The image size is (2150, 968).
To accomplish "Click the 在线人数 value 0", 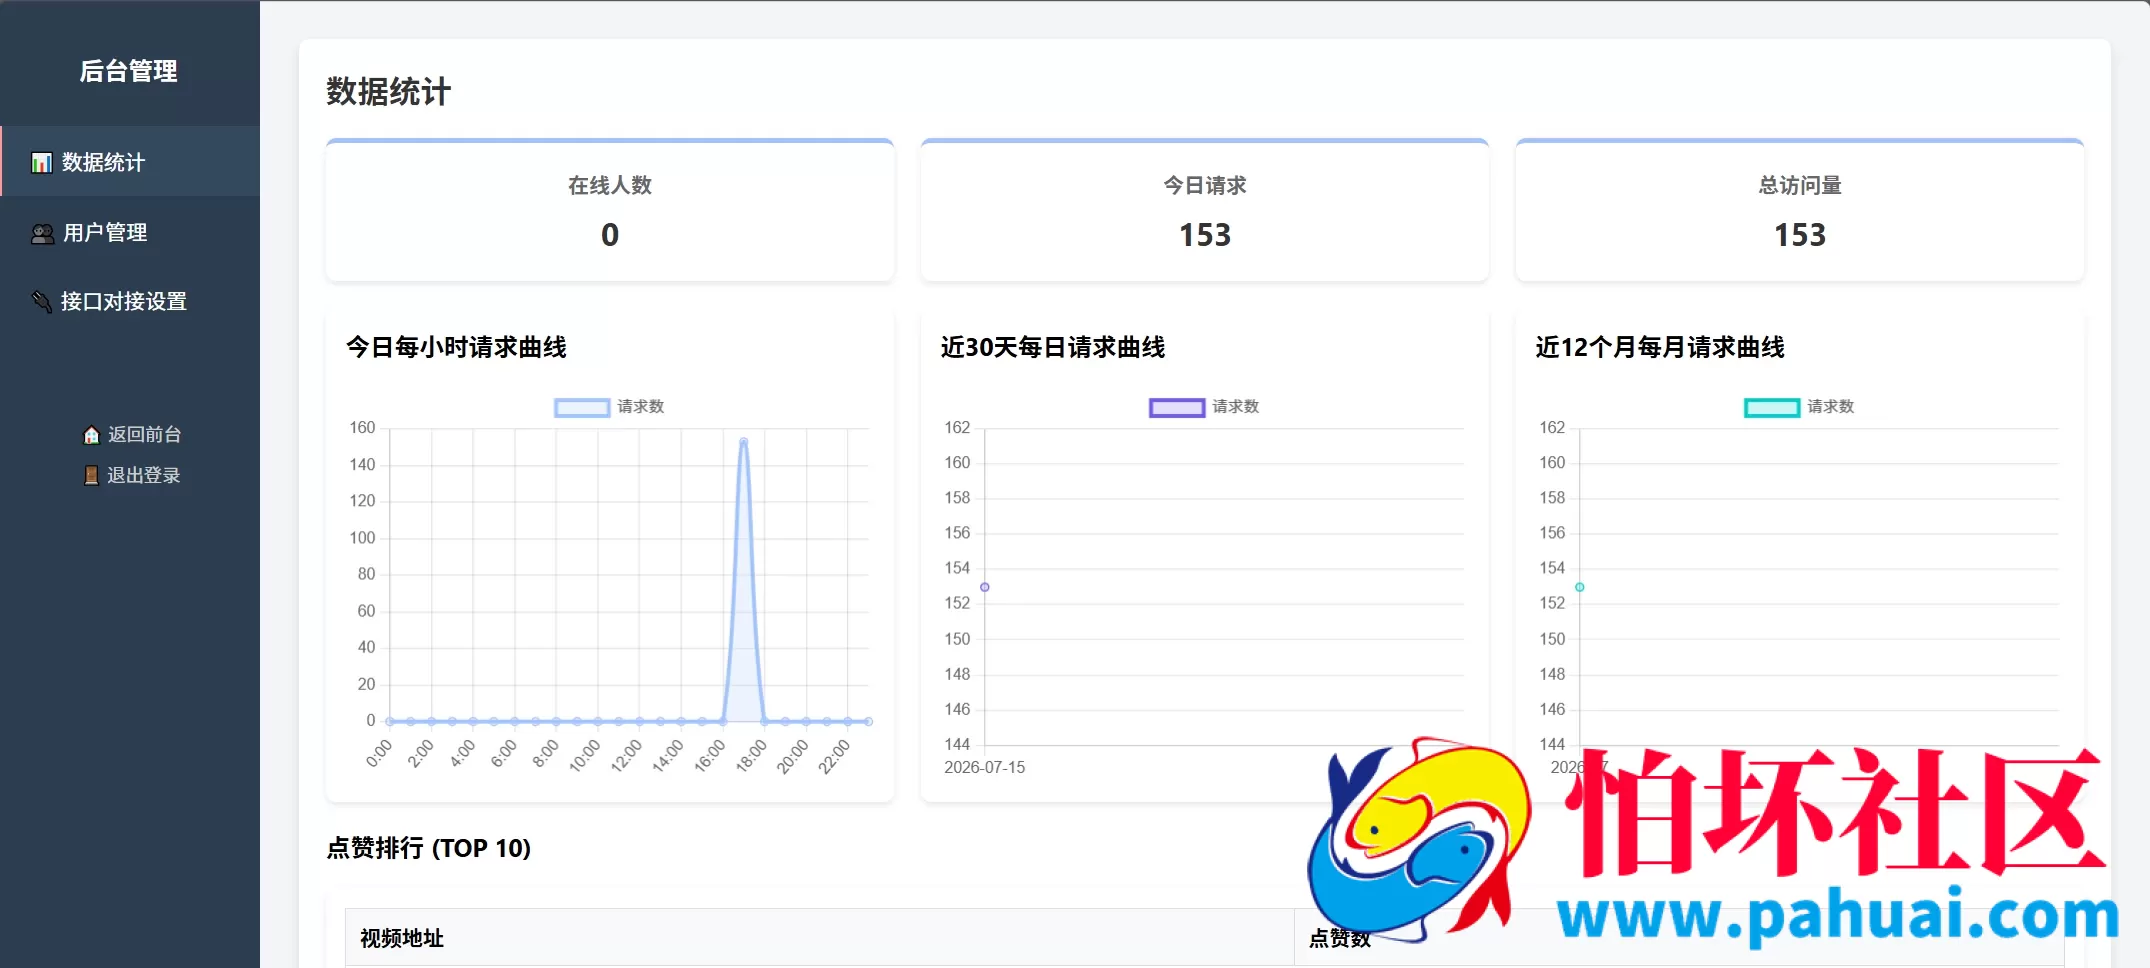I will pos(610,235).
